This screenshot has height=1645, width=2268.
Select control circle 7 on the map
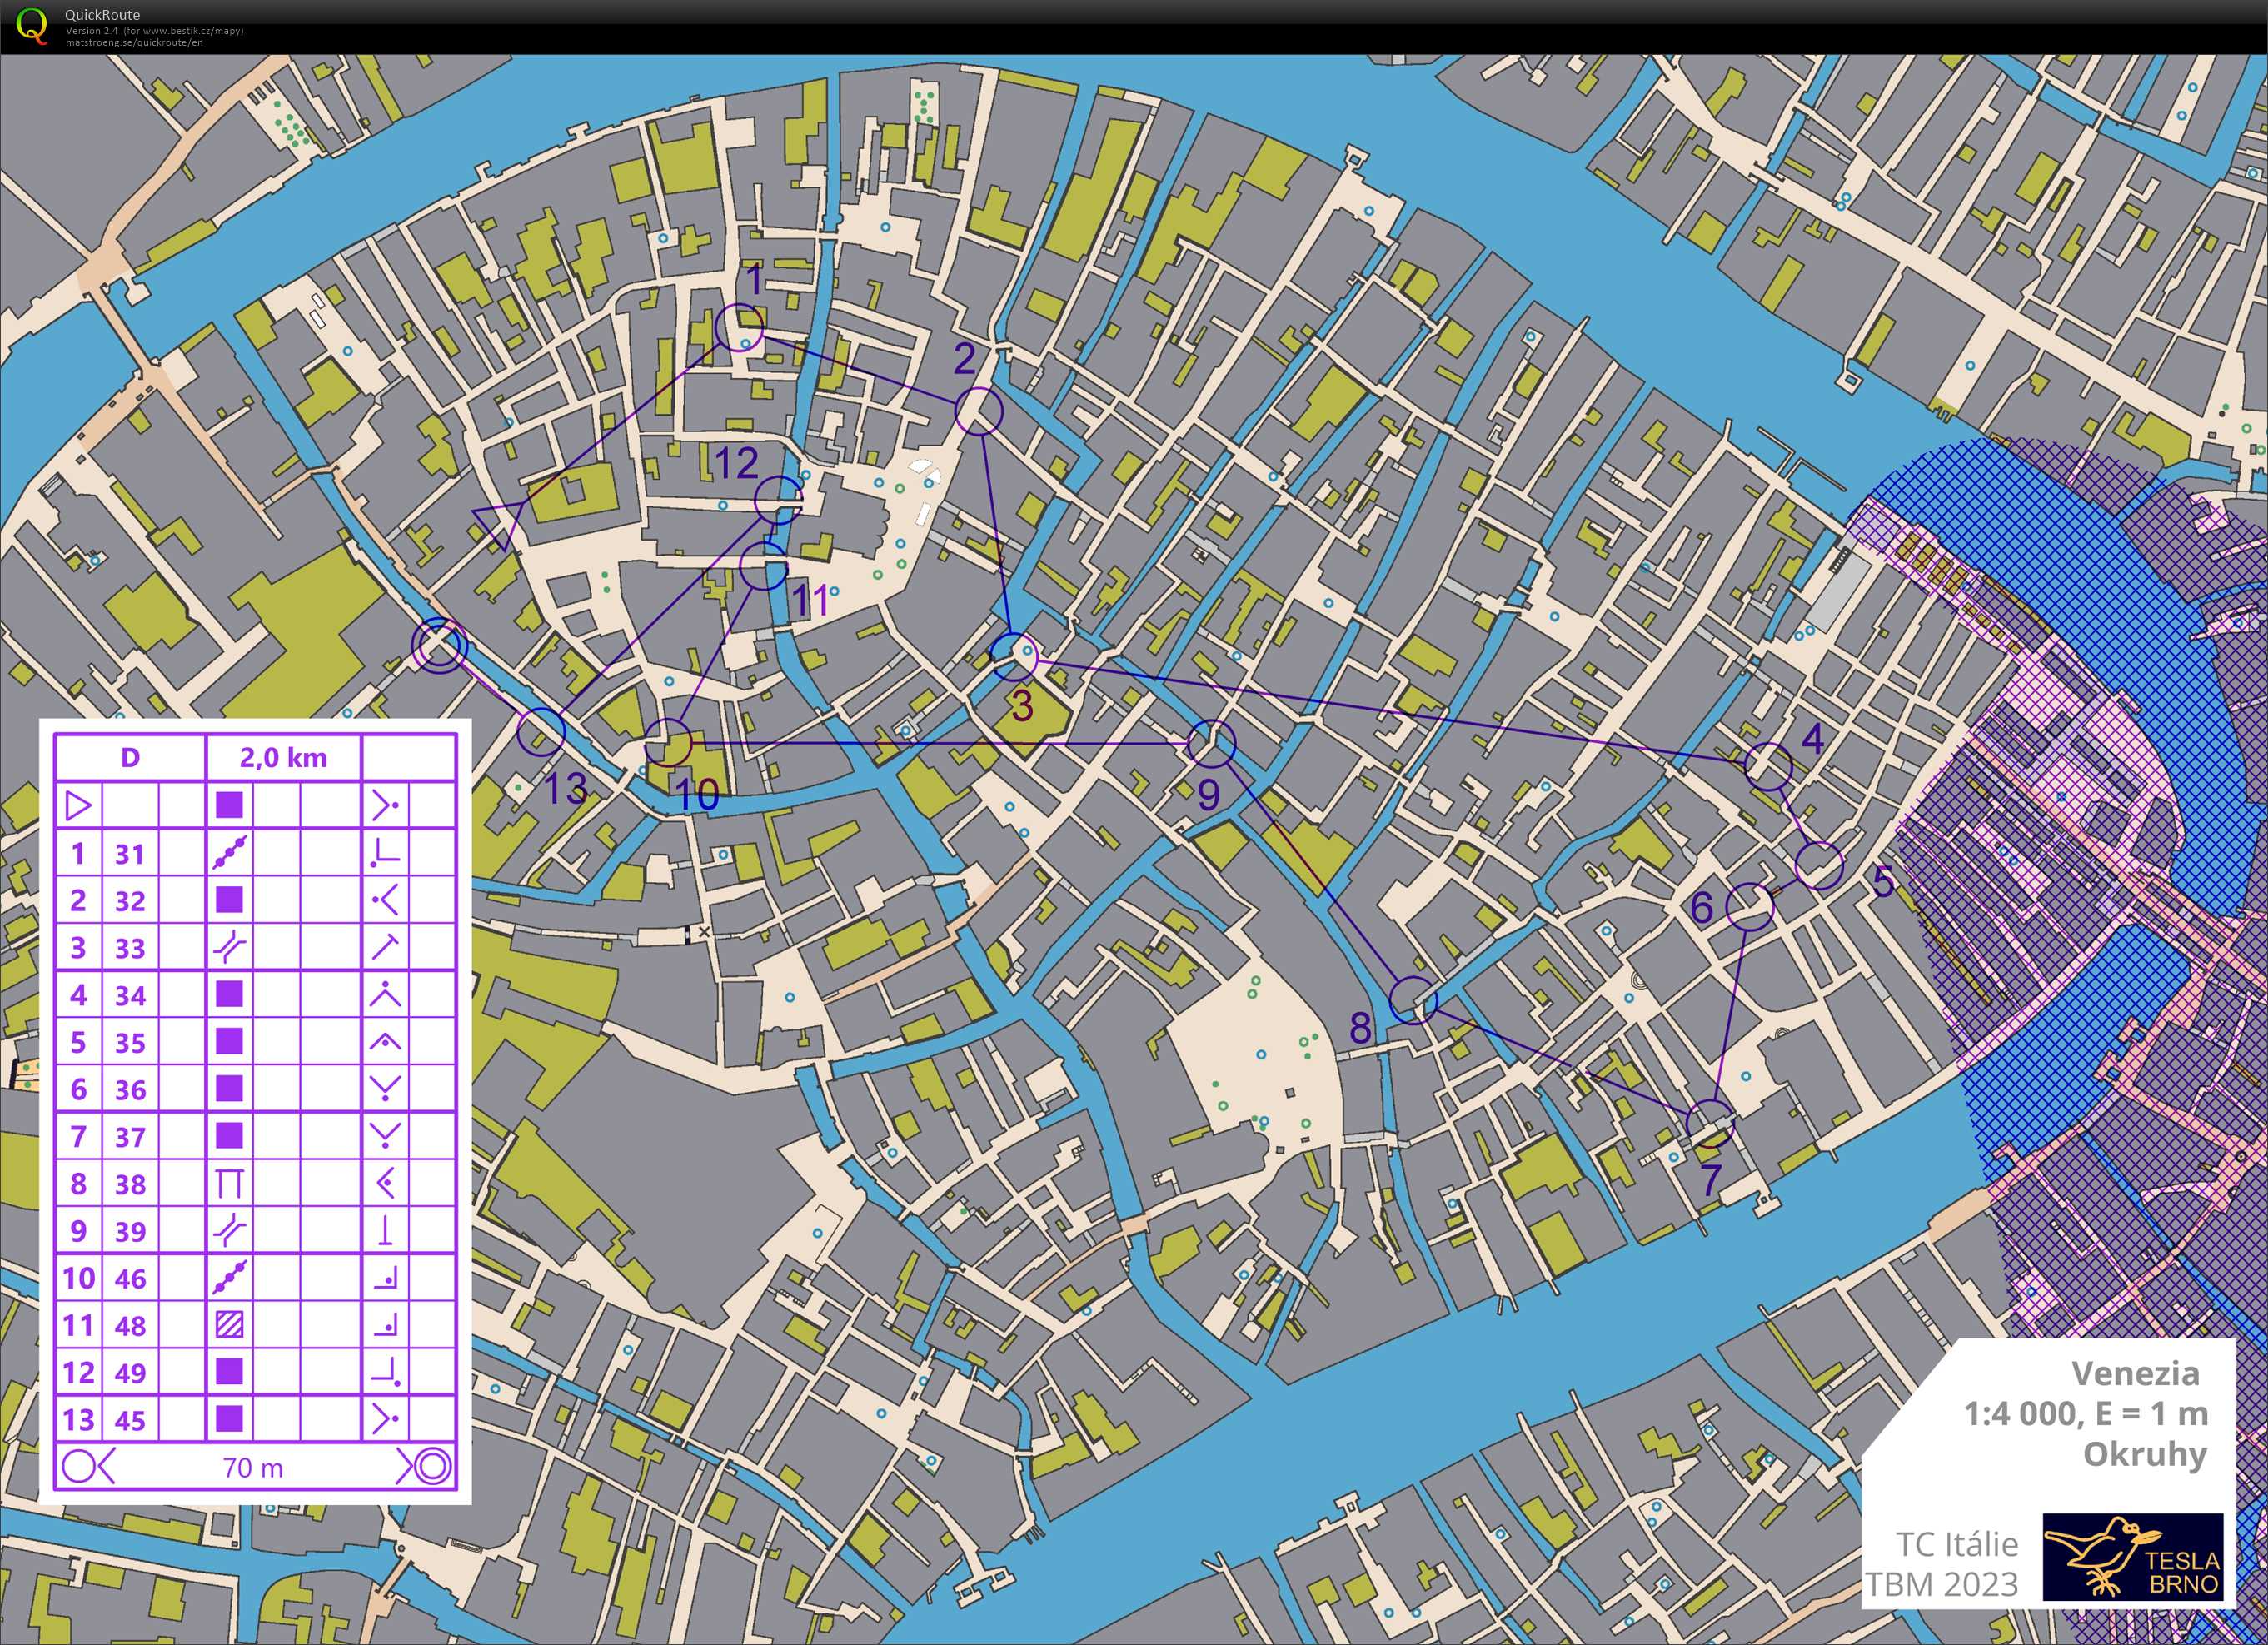point(1709,1123)
